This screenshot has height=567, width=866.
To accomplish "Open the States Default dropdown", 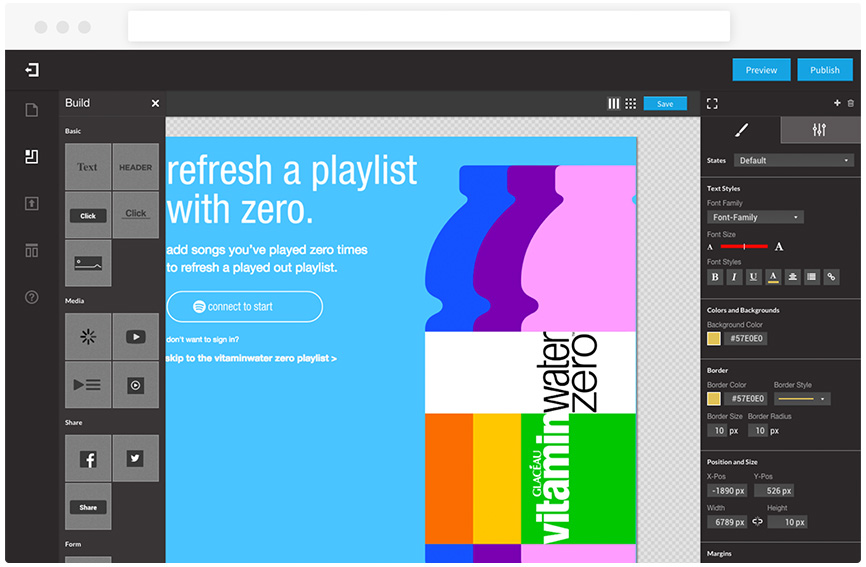I will pos(793,161).
